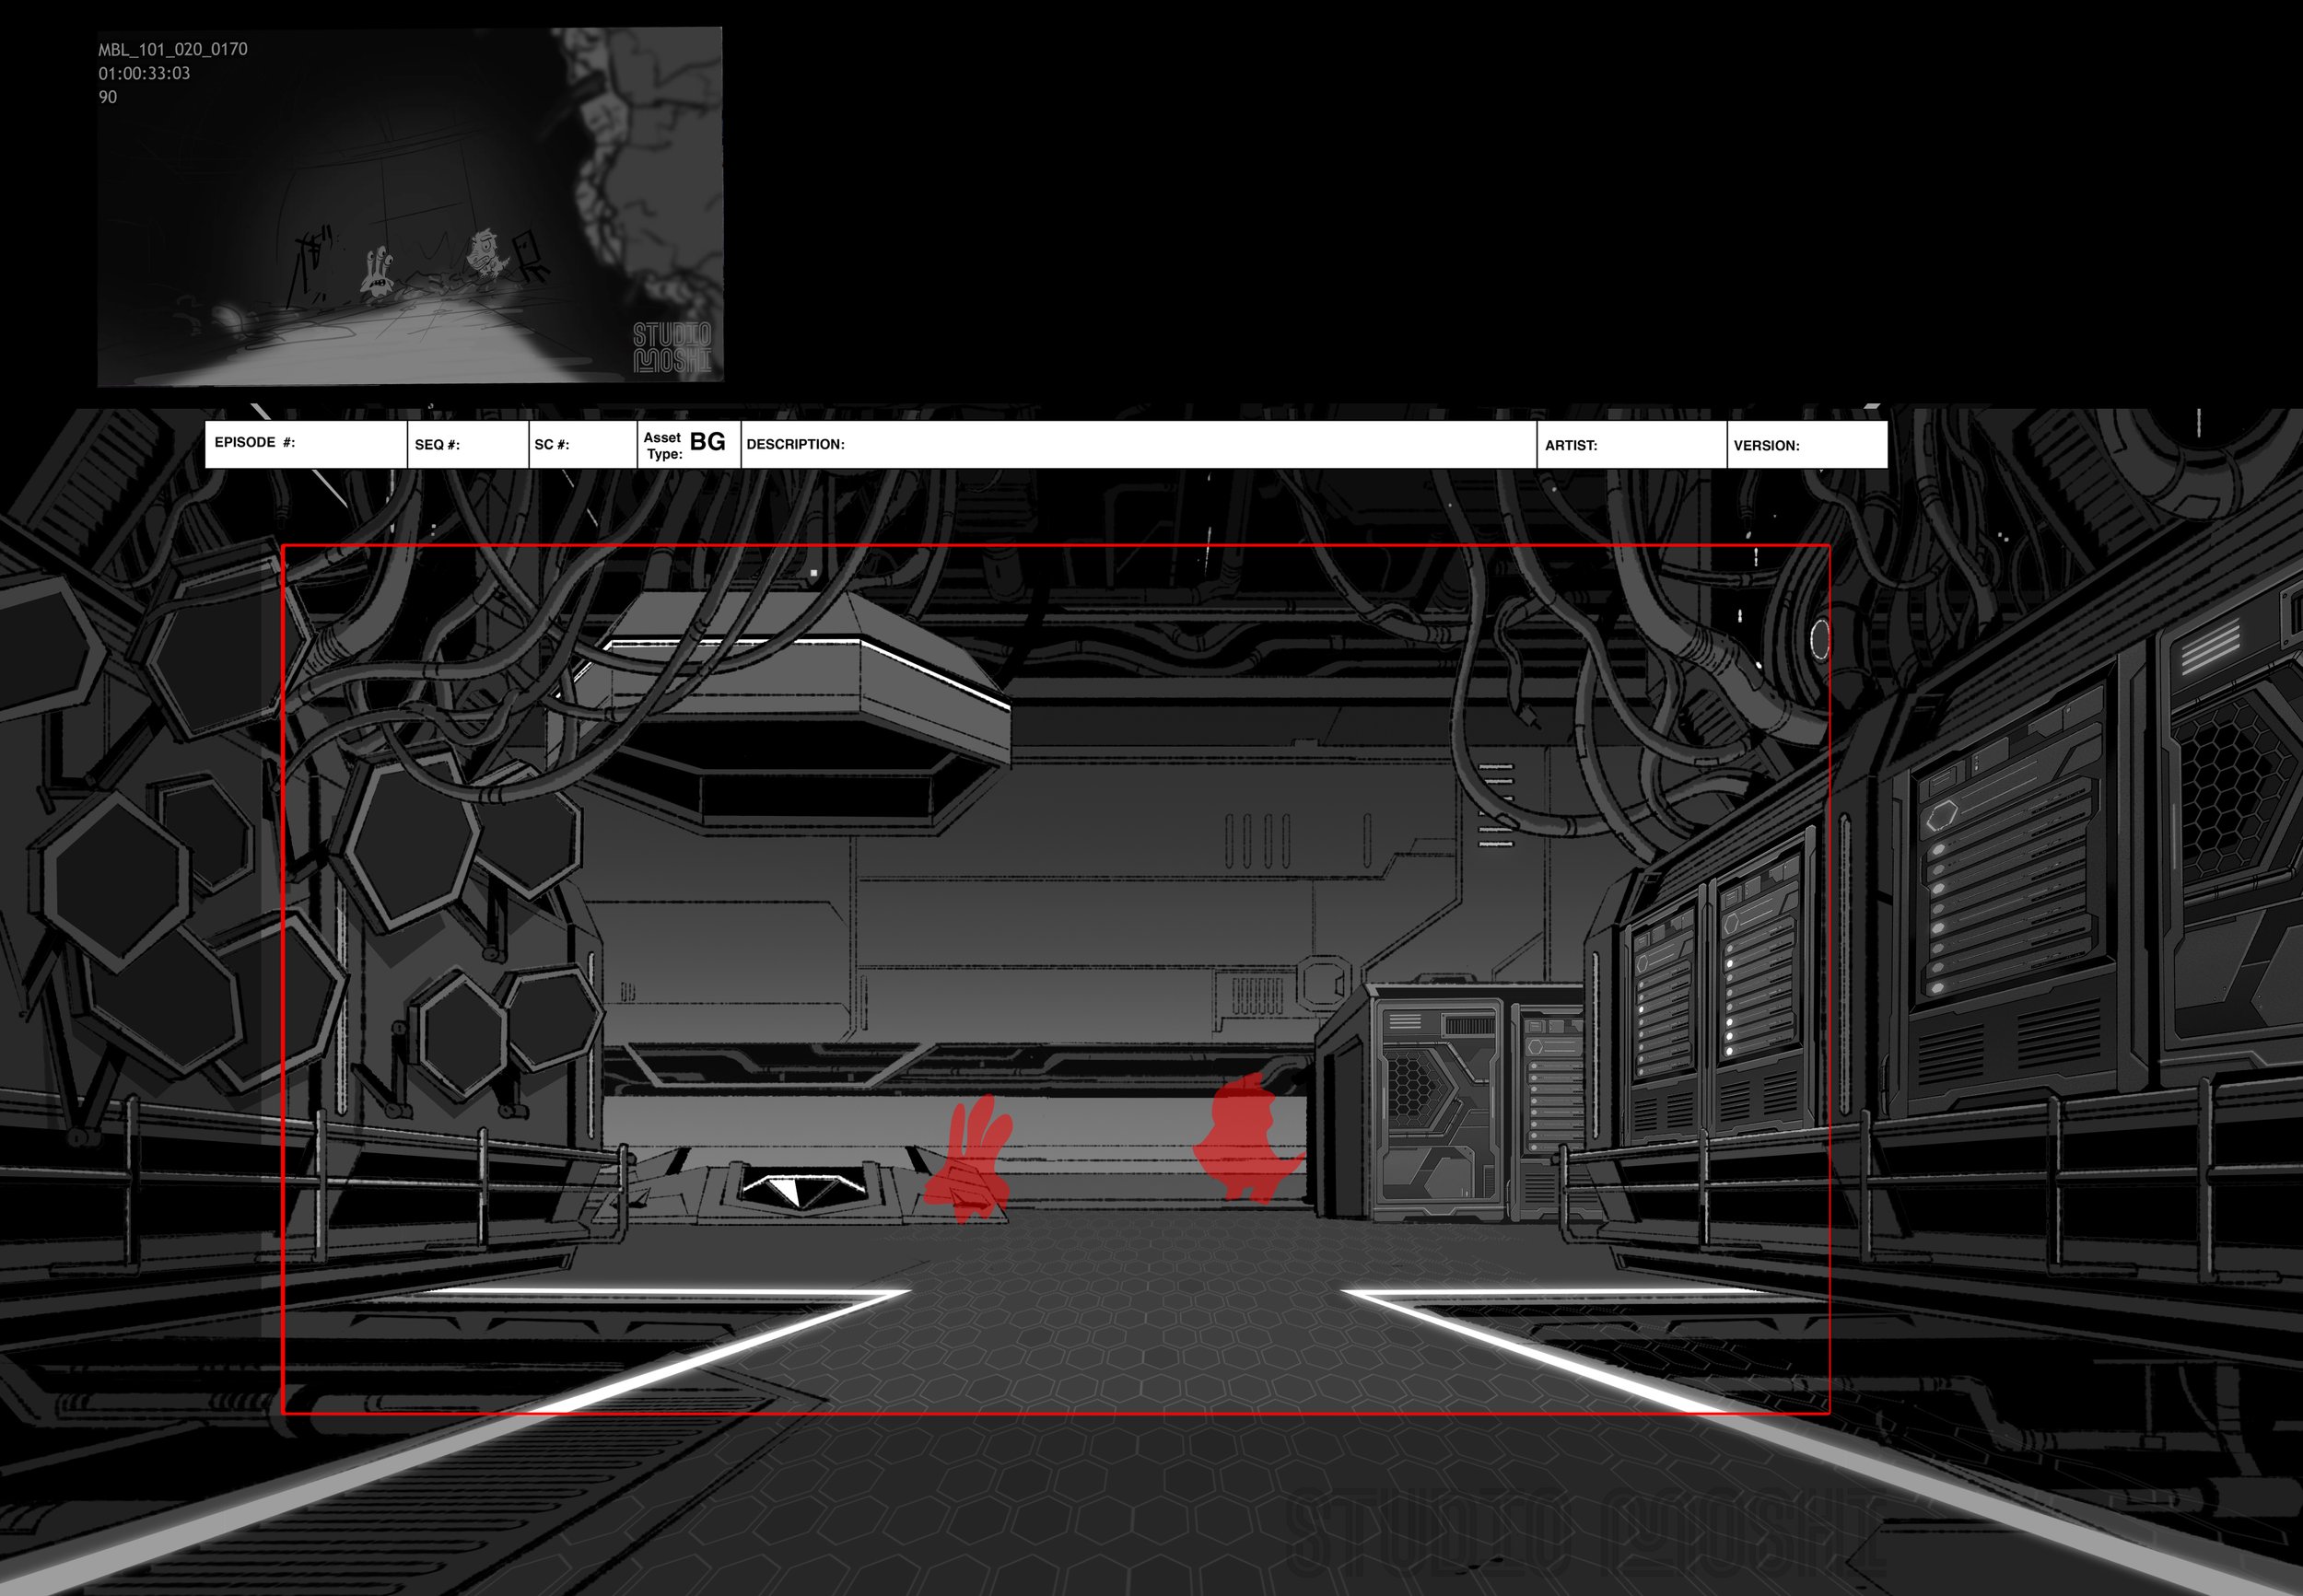
Task: Click the storyboard thumbnail in the top-left
Action: pyautogui.click(x=410, y=205)
